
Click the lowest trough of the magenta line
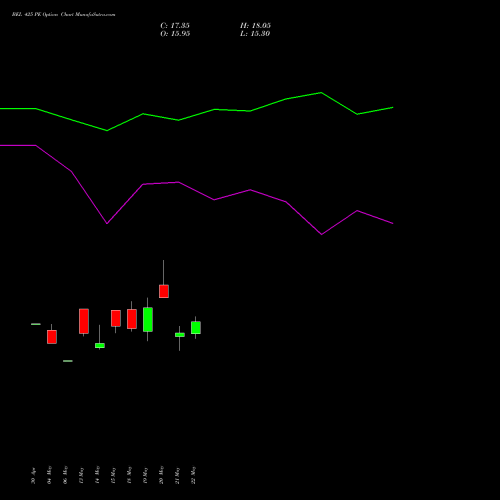pos(321,234)
